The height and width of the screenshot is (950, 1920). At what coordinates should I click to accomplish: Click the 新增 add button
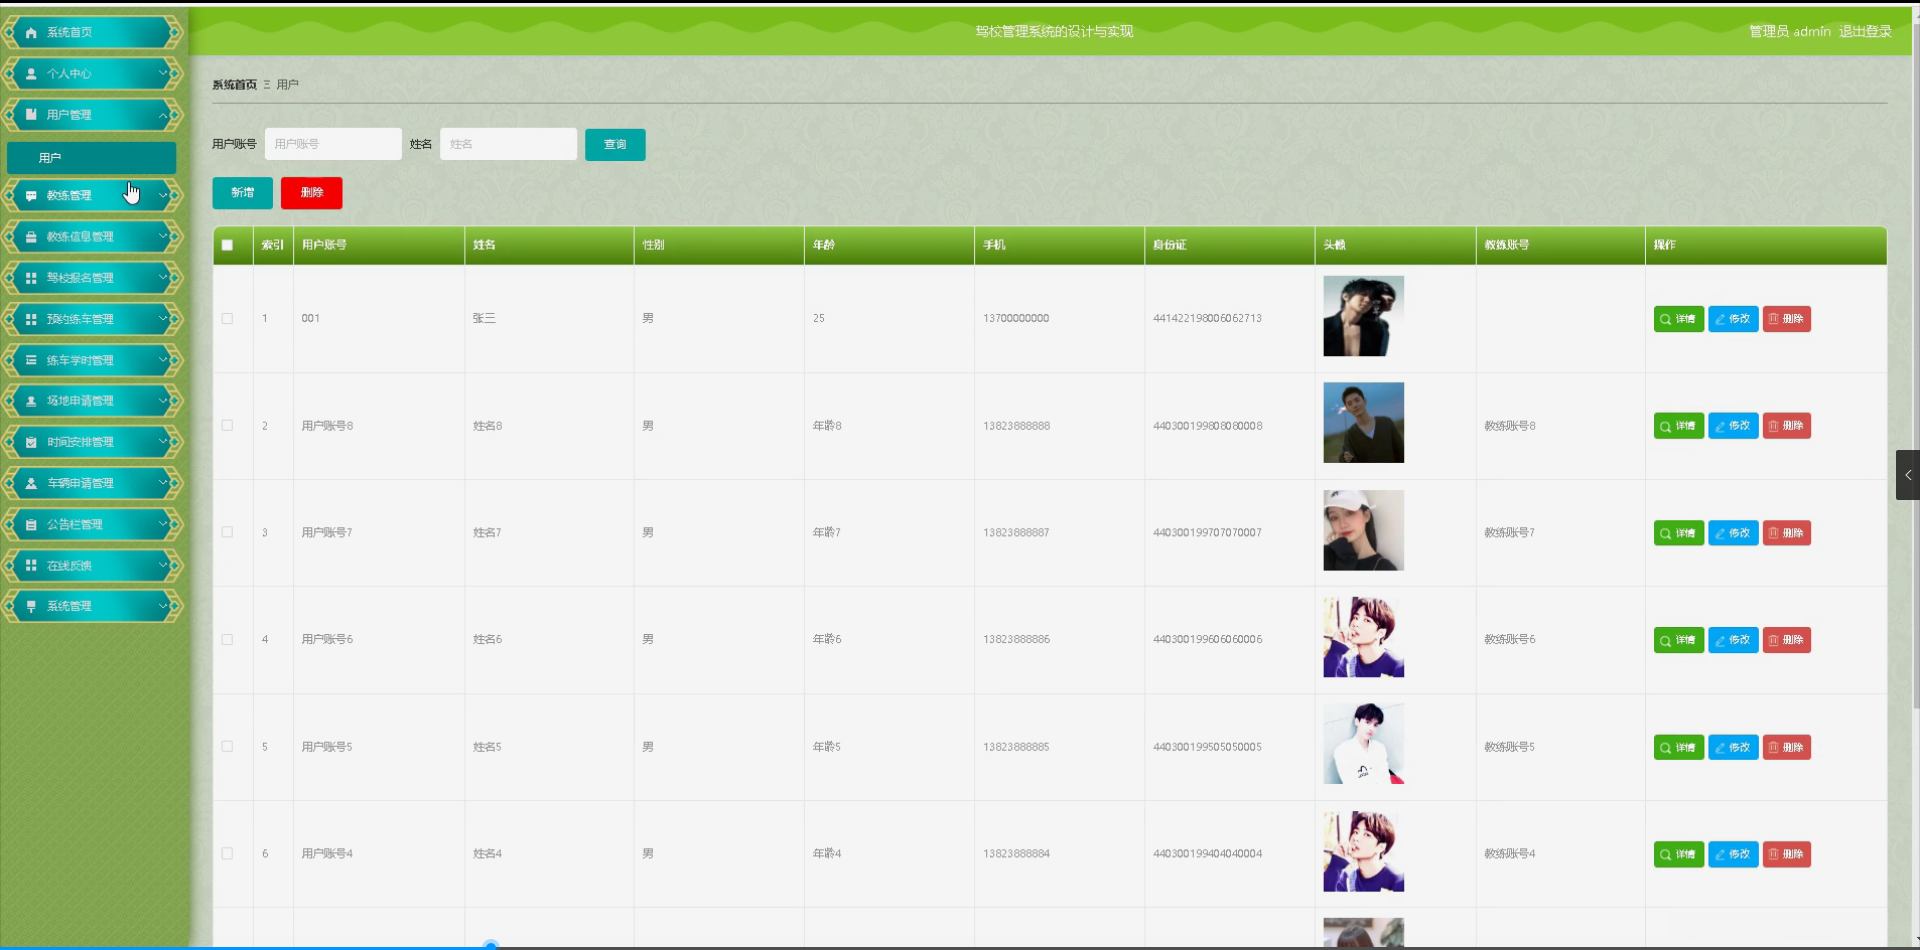point(242,193)
